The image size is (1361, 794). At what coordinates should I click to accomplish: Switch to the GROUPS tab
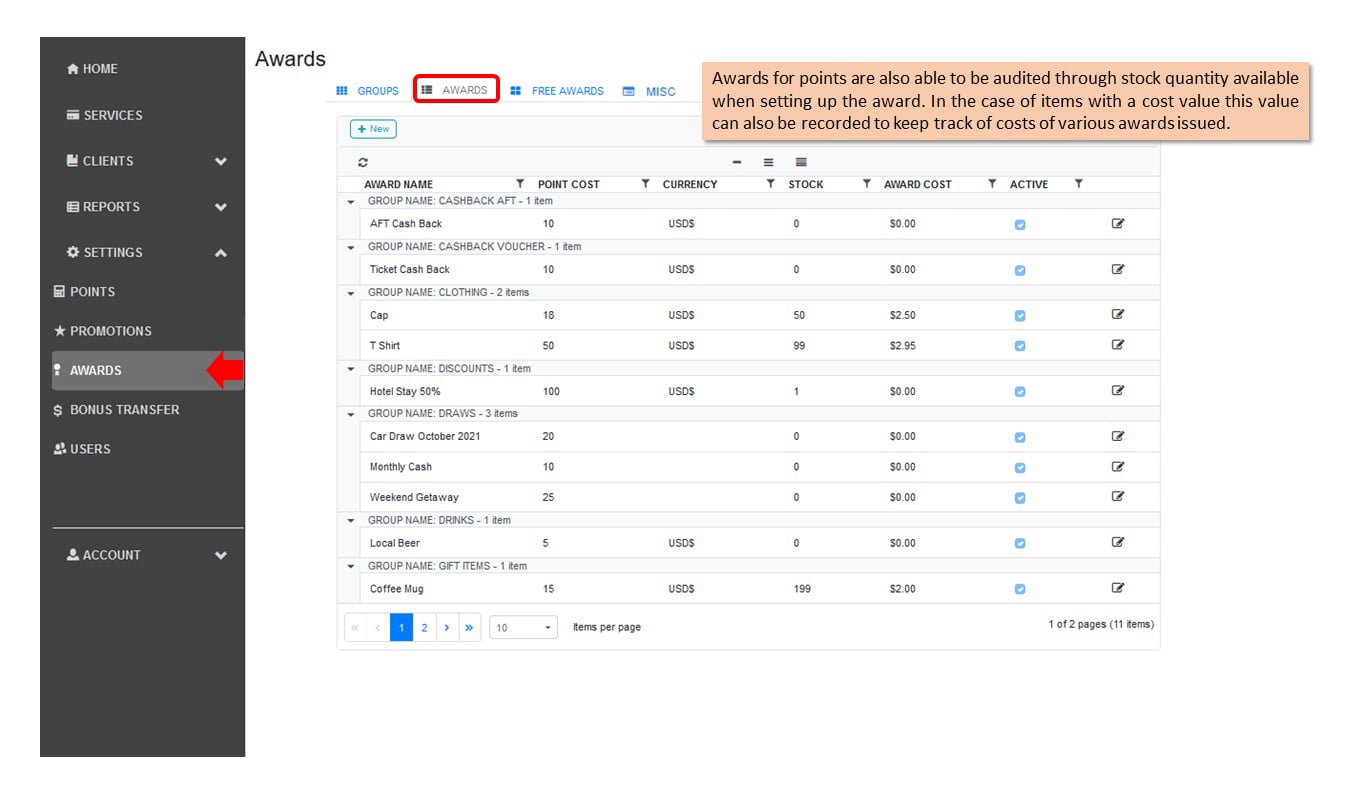pos(367,91)
